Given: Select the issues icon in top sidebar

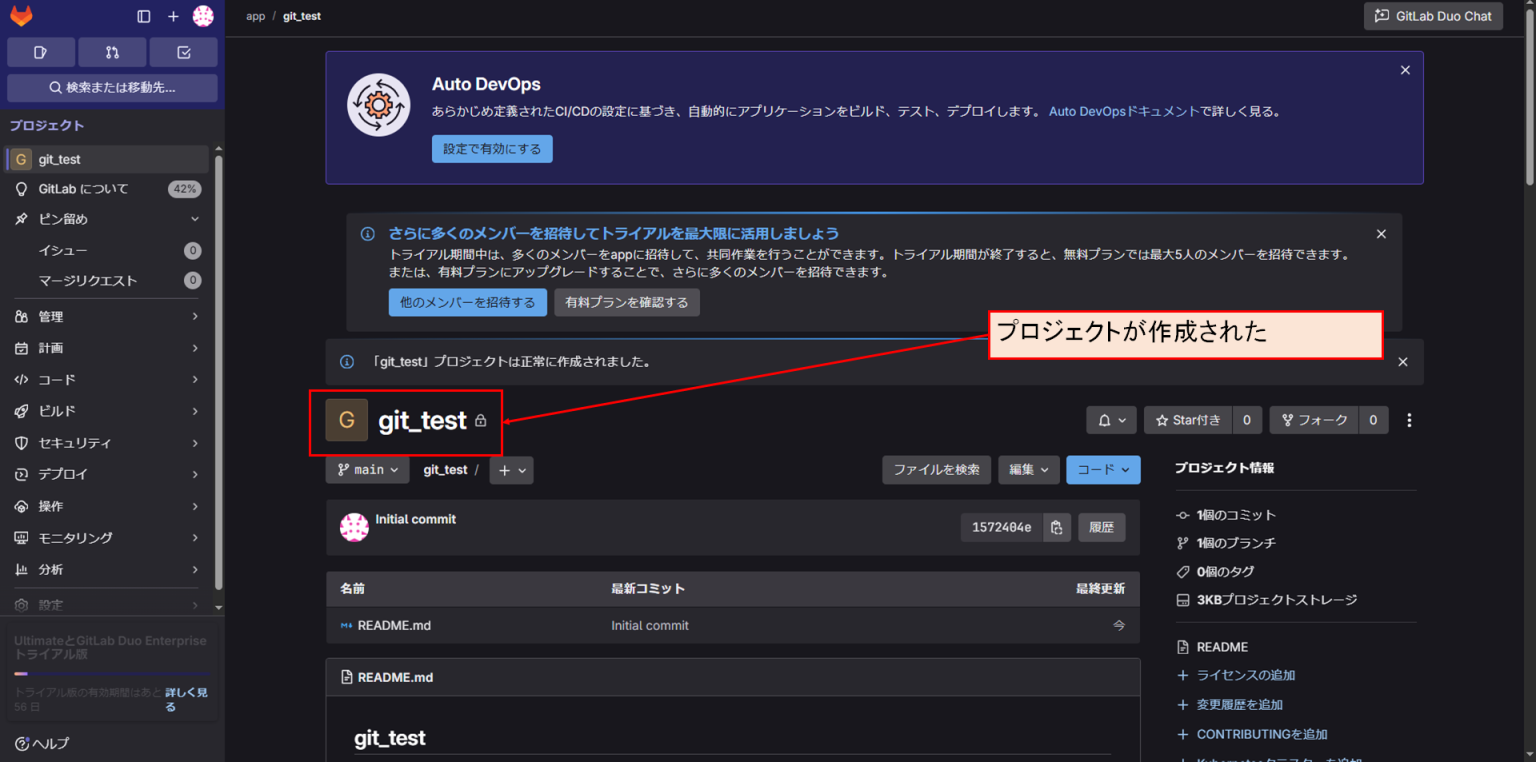Looking at the screenshot, I should (41, 51).
